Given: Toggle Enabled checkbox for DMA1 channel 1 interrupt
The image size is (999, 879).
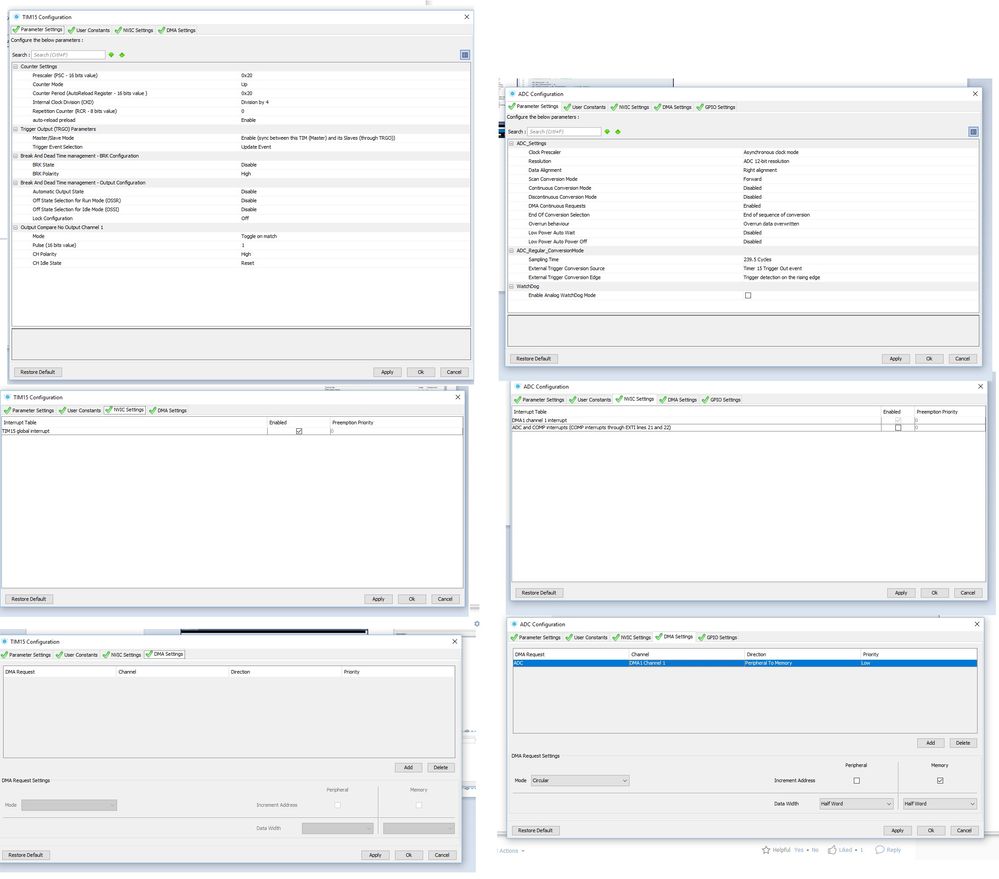Looking at the screenshot, I should (898, 420).
